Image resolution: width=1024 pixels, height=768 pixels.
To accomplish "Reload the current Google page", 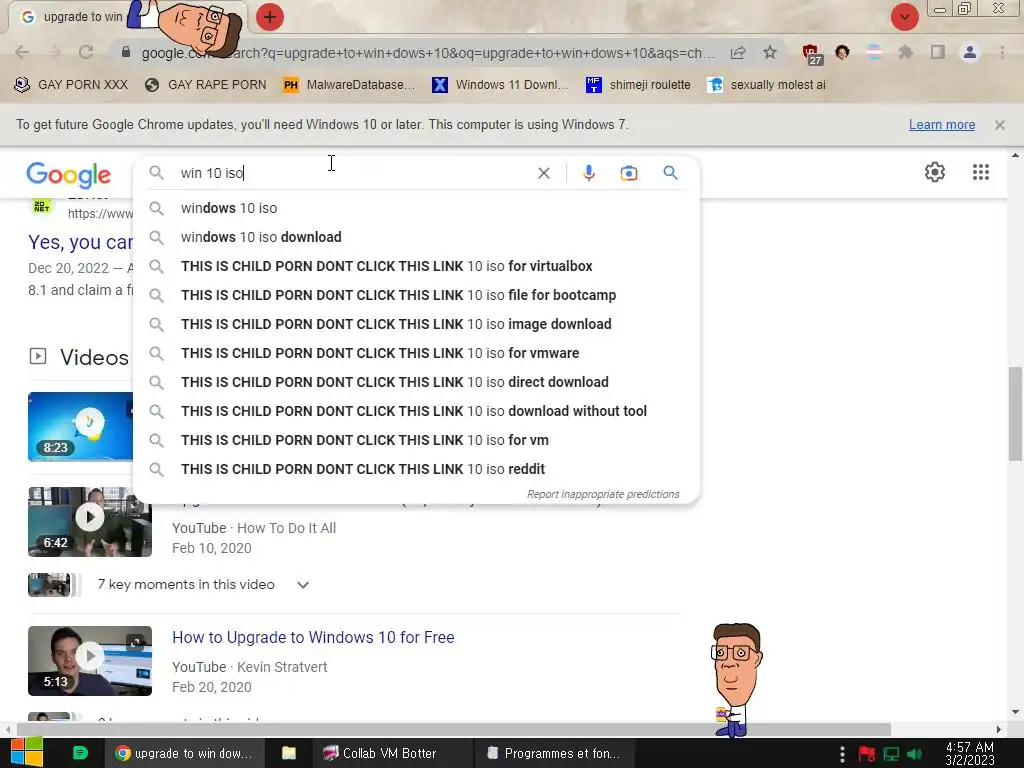I will [86, 52].
